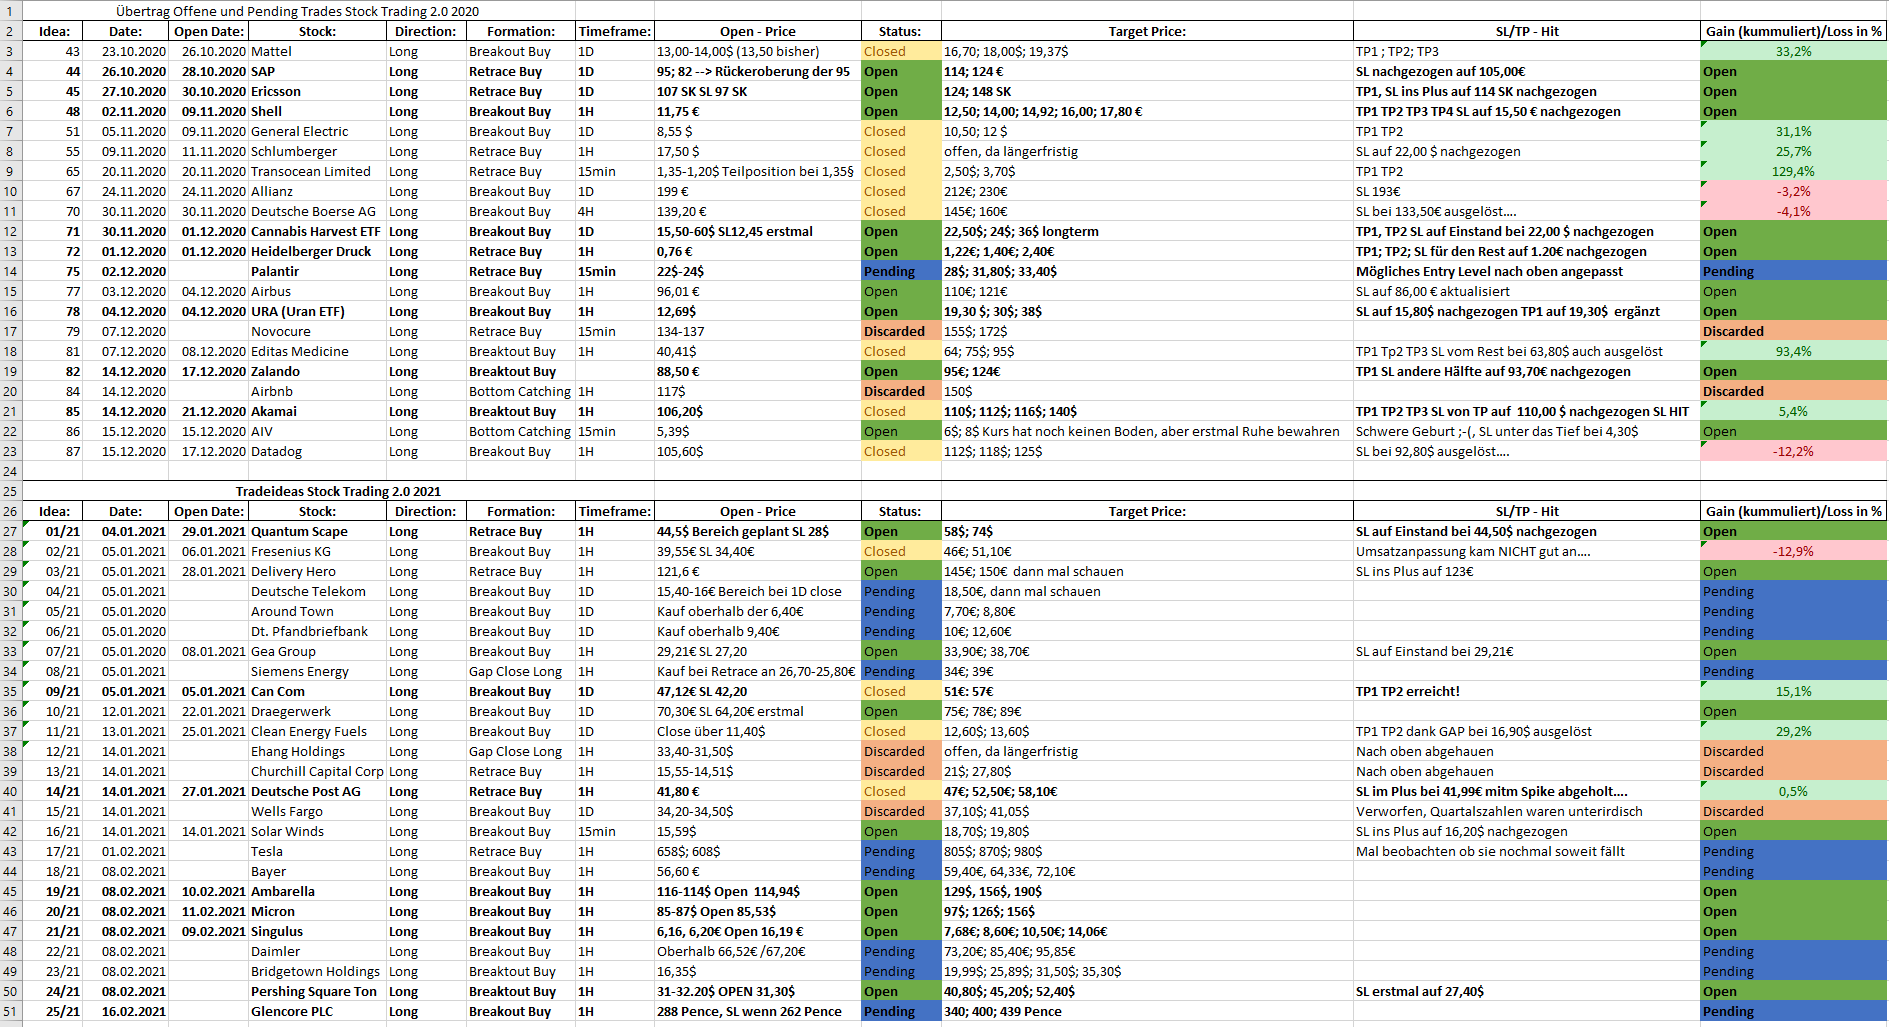The width and height of the screenshot is (1889, 1027).
Task: Click the "288 Pence, SL wenn 262 Pence" cell
Action: (757, 1011)
